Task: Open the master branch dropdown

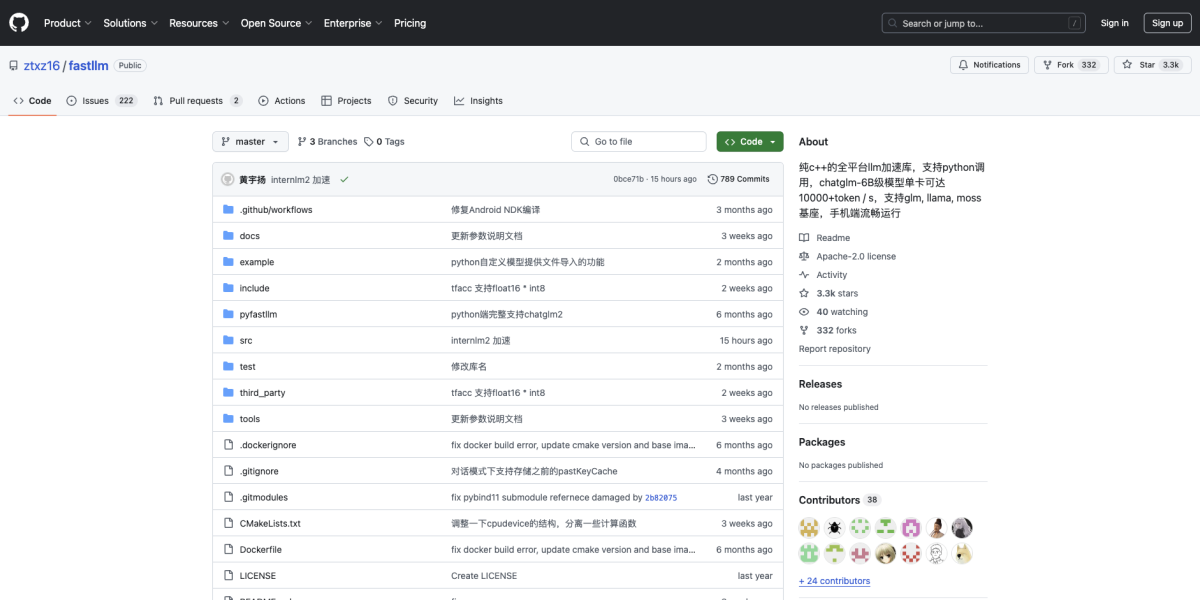Action: 250,142
